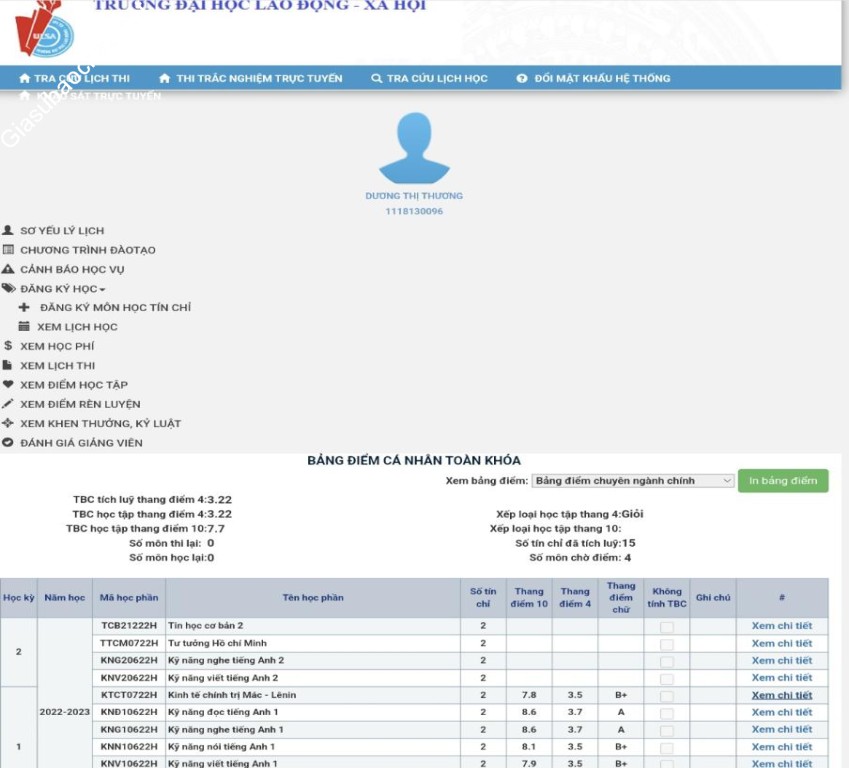Click the student profile avatar picture
849x768 pixels.
coord(414,148)
